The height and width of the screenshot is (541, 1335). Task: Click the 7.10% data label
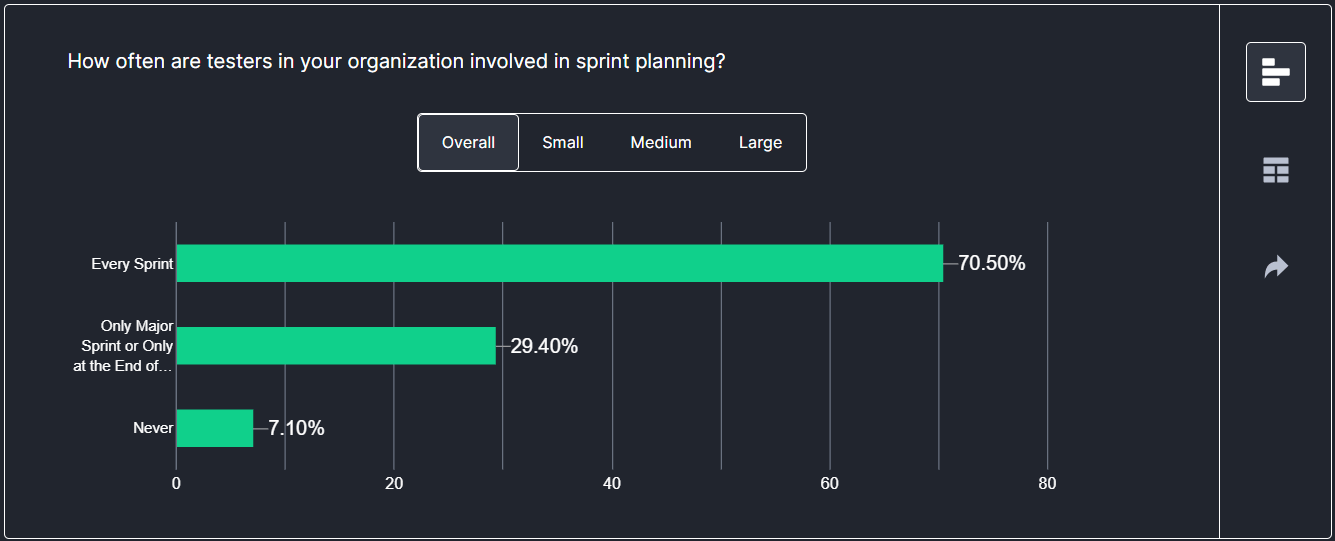[296, 428]
